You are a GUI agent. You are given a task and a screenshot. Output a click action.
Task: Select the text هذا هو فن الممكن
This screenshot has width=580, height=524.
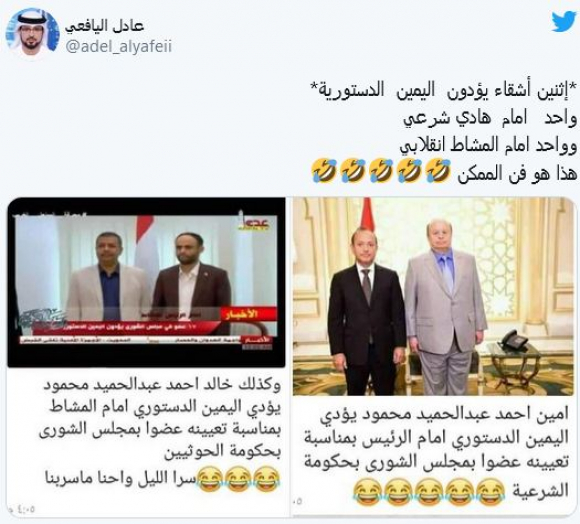coord(517,173)
